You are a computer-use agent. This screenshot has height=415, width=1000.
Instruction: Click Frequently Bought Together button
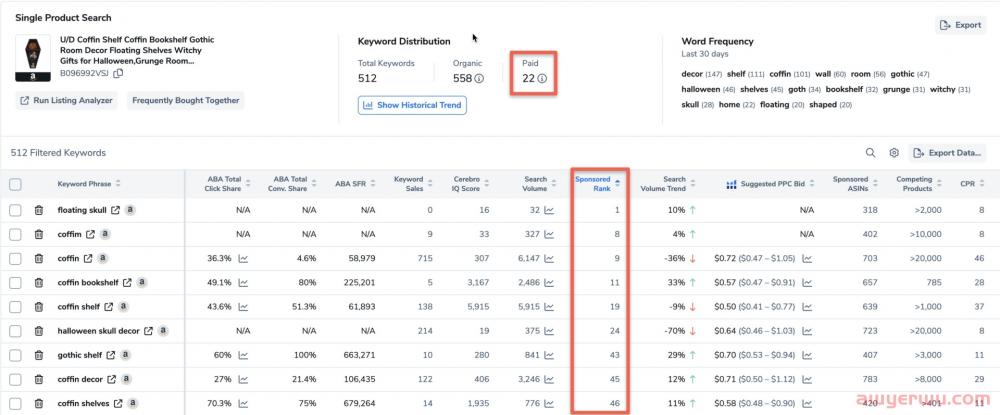186,101
